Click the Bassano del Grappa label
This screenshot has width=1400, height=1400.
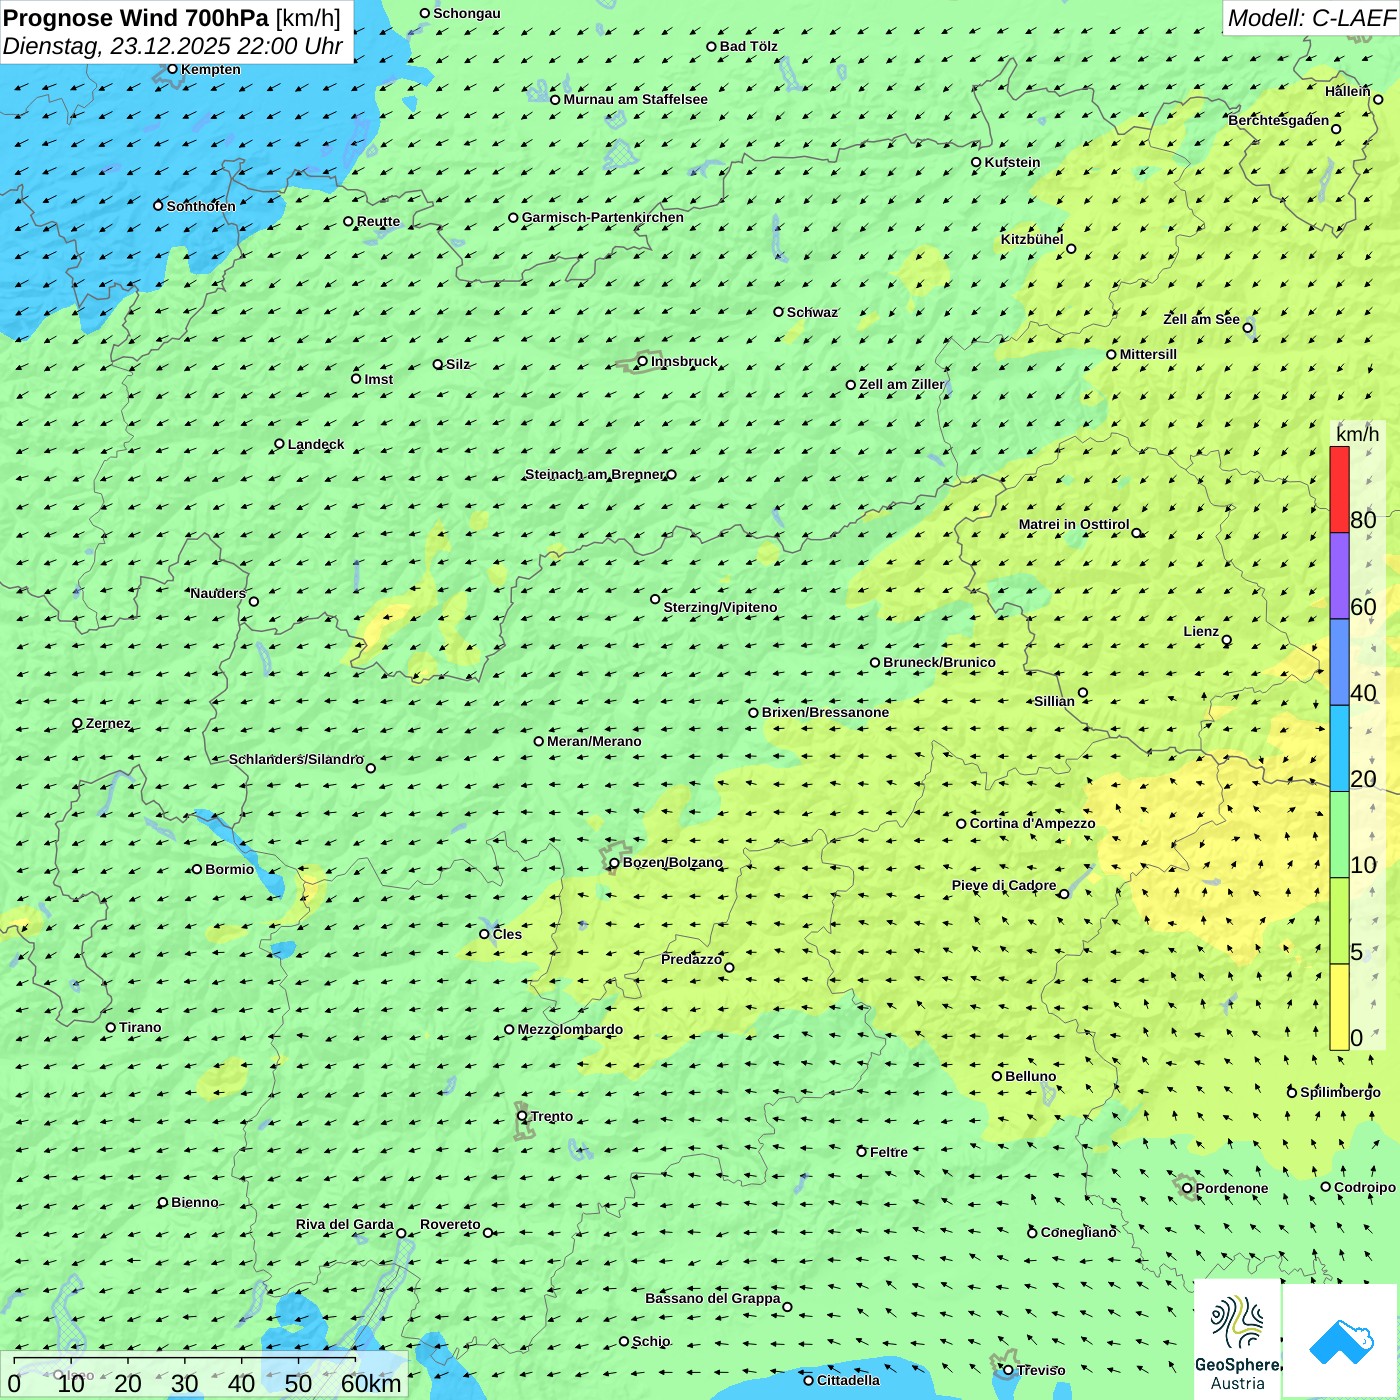coord(712,1298)
